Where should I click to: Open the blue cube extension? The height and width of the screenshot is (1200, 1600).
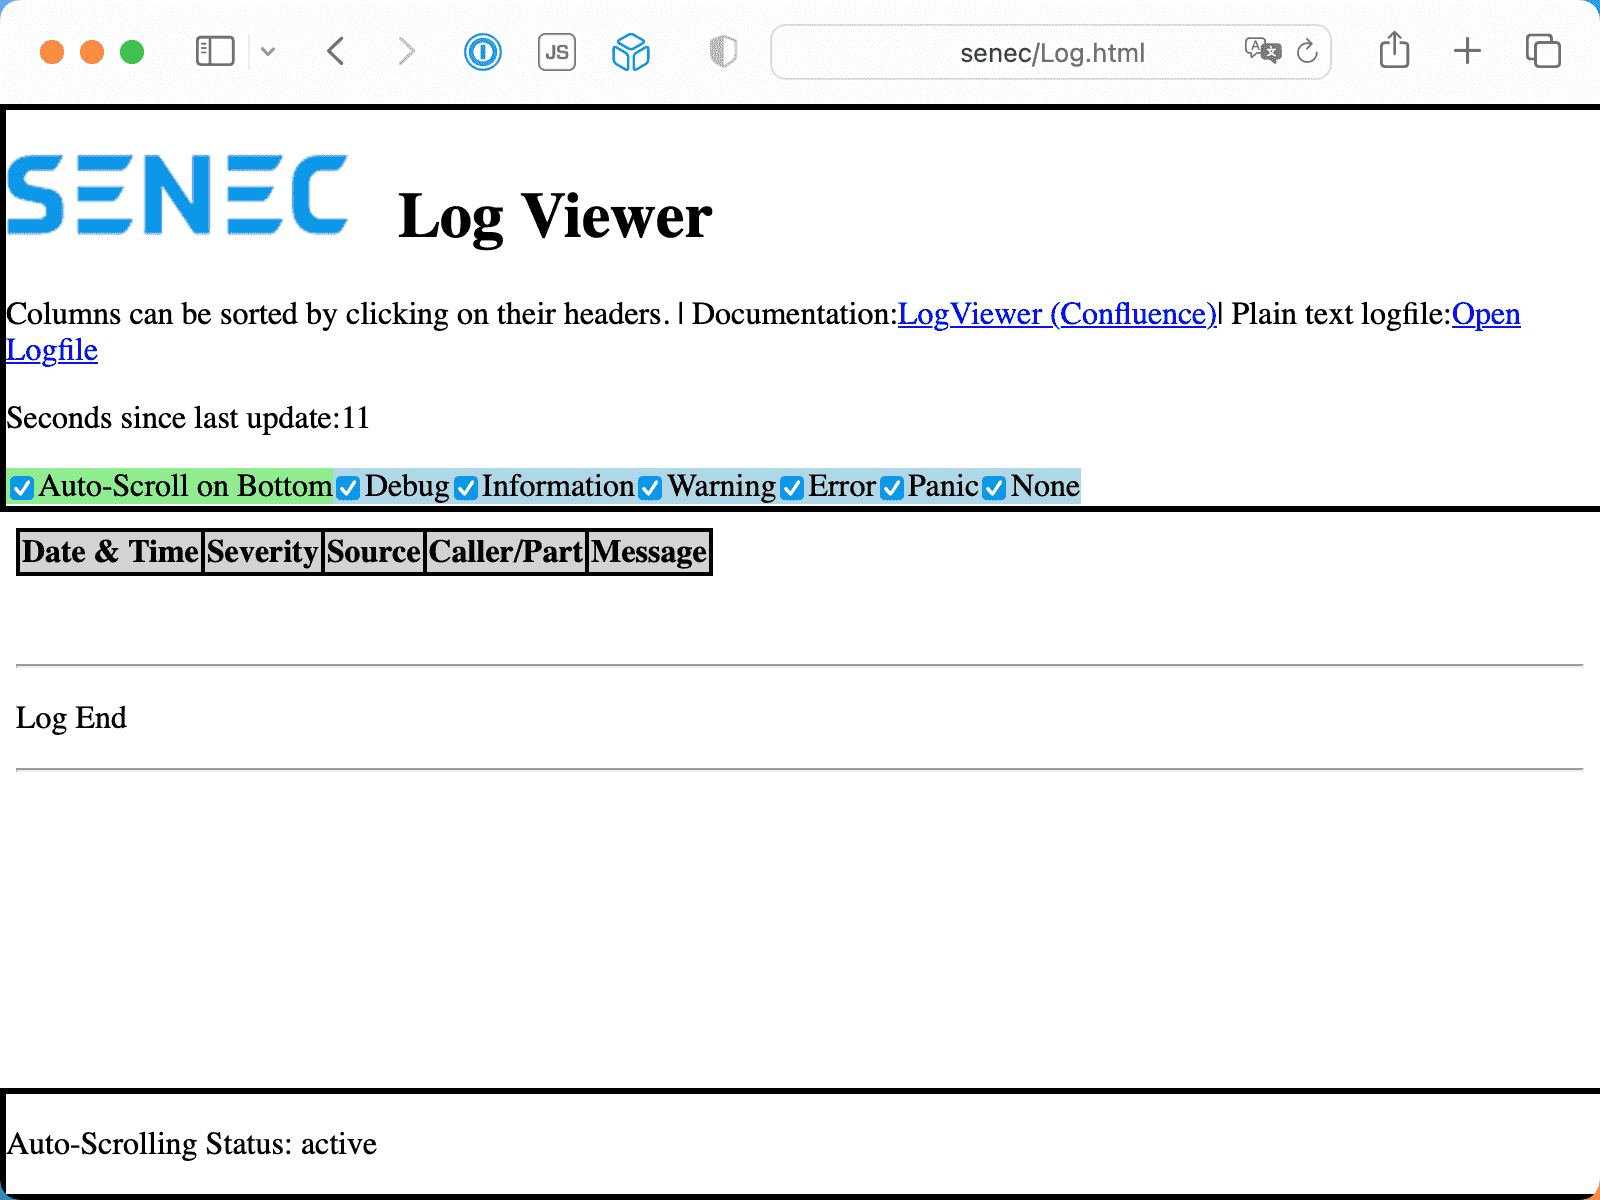pyautogui.click(x=630, y=51)
